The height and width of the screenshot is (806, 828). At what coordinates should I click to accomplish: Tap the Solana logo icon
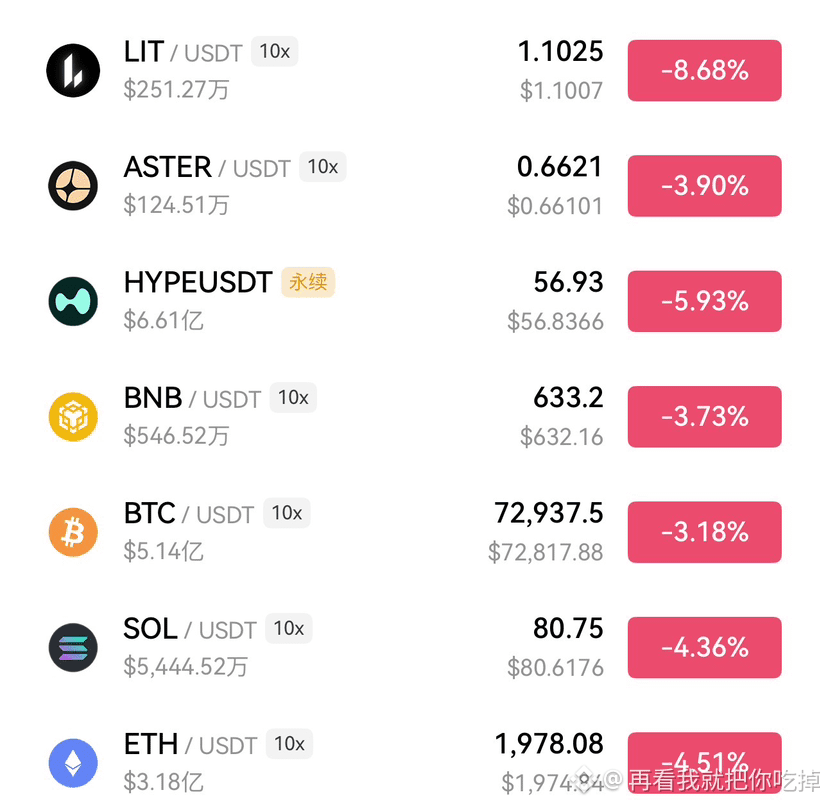coord(73,648)
